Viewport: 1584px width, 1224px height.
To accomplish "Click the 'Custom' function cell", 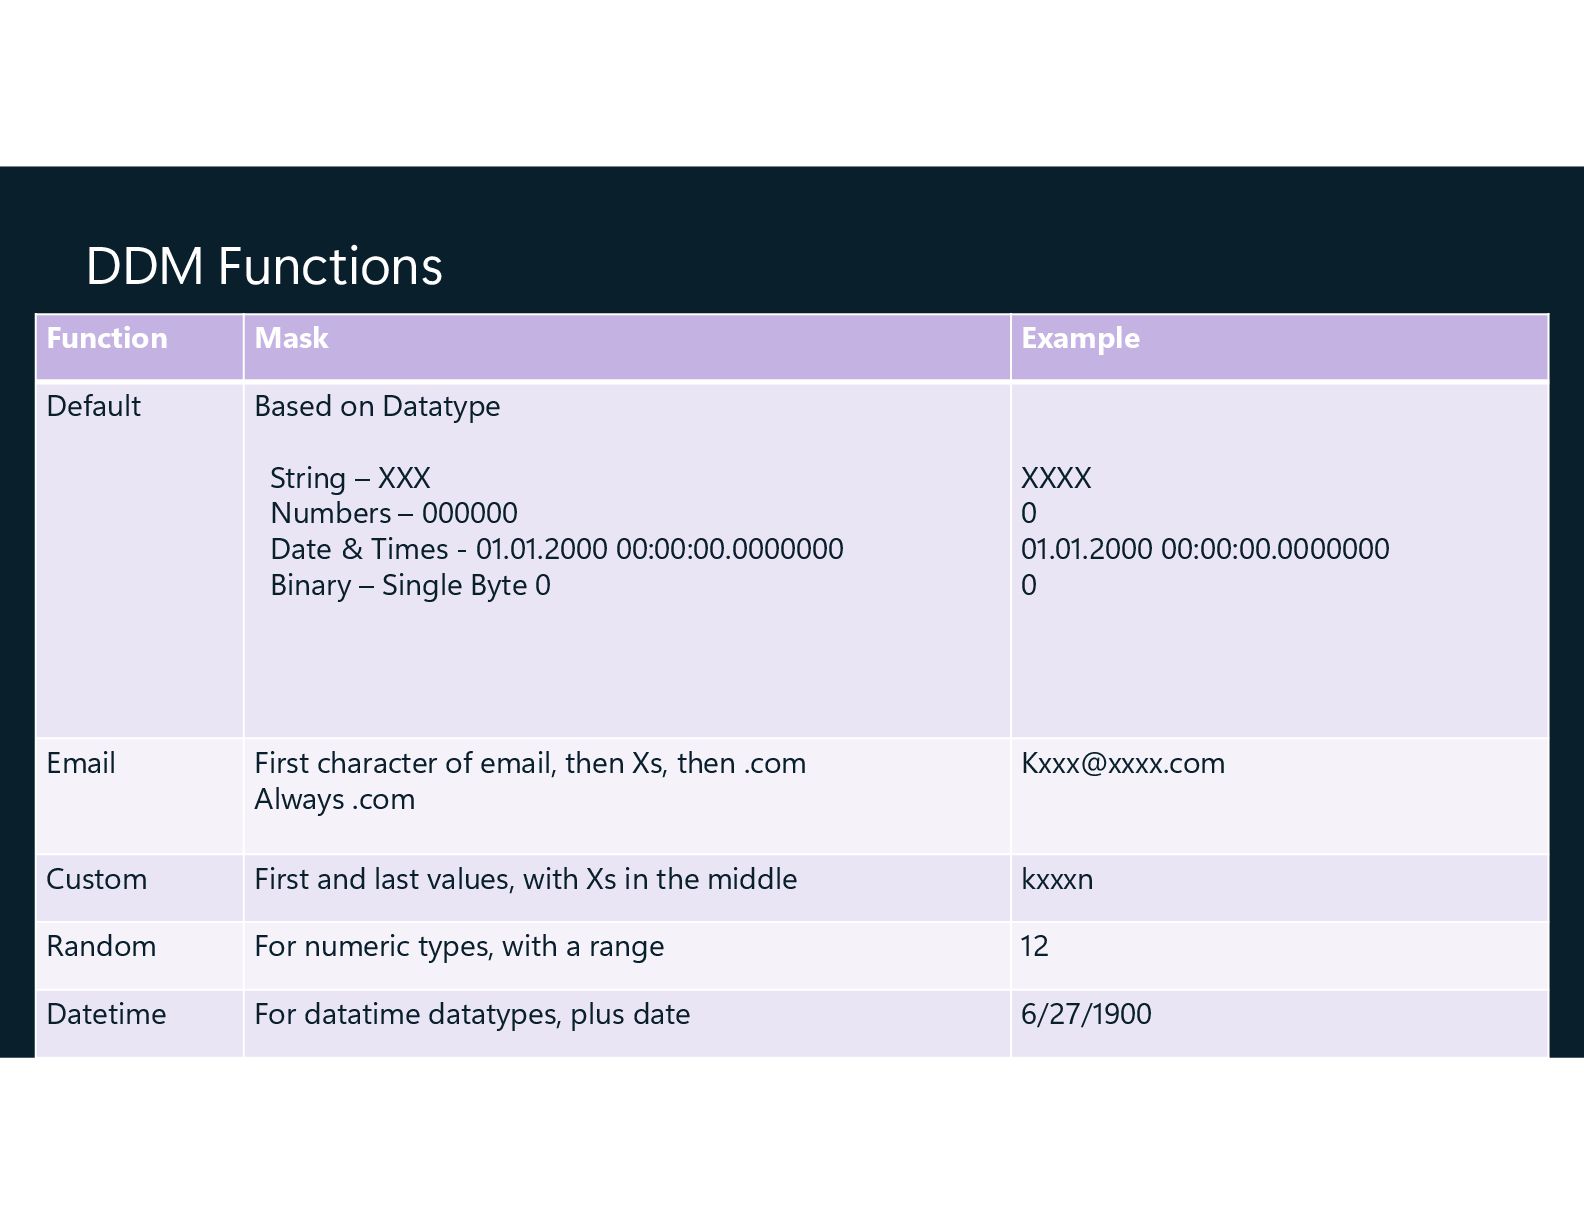I will pos(139,888).
